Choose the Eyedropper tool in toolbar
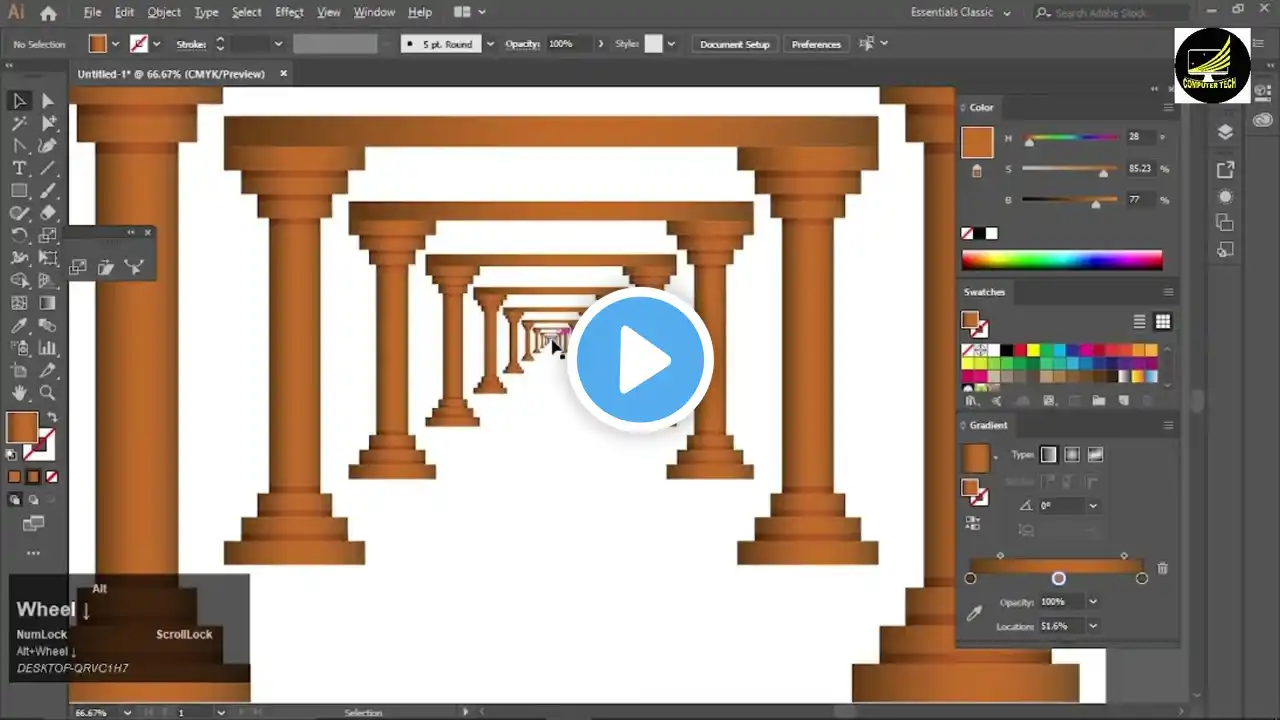1280x720 pixels. 19,326
